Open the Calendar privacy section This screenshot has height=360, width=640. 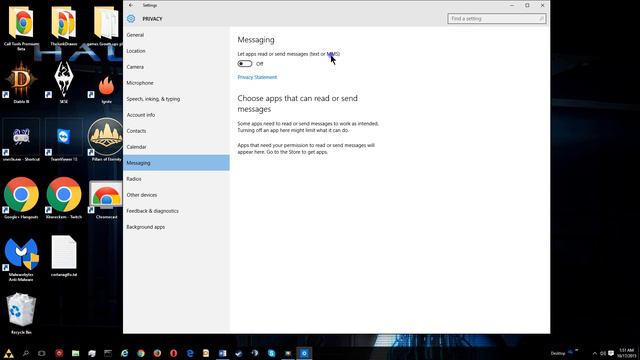tap(176, 147)
